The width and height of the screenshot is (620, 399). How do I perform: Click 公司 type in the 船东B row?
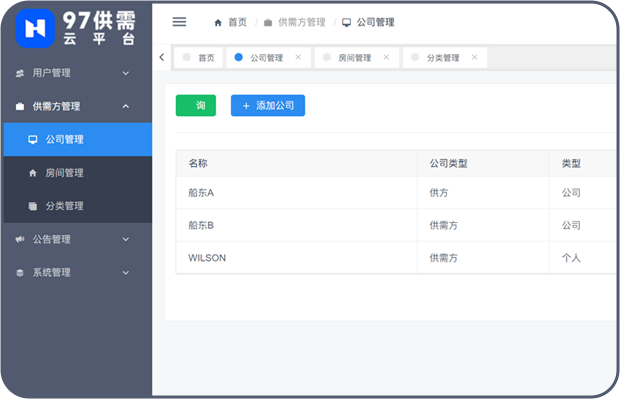[571, 225]
